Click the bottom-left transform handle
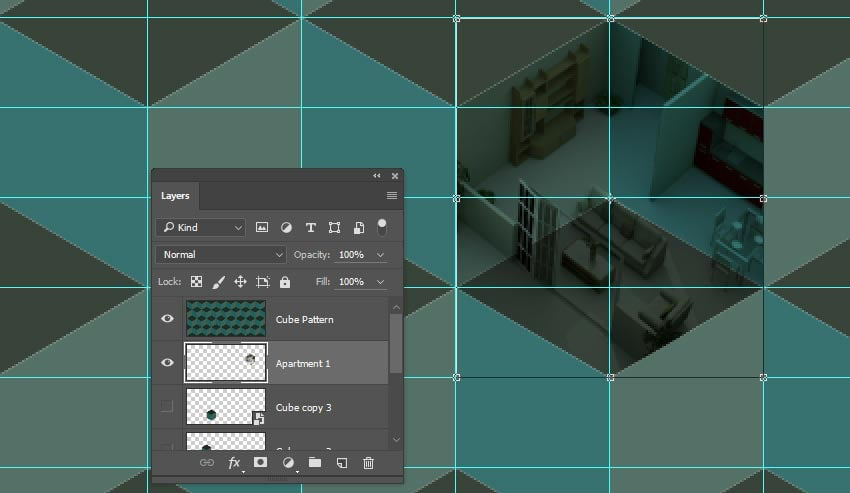The height and width of the screenshot is (493, 850). 456,377
